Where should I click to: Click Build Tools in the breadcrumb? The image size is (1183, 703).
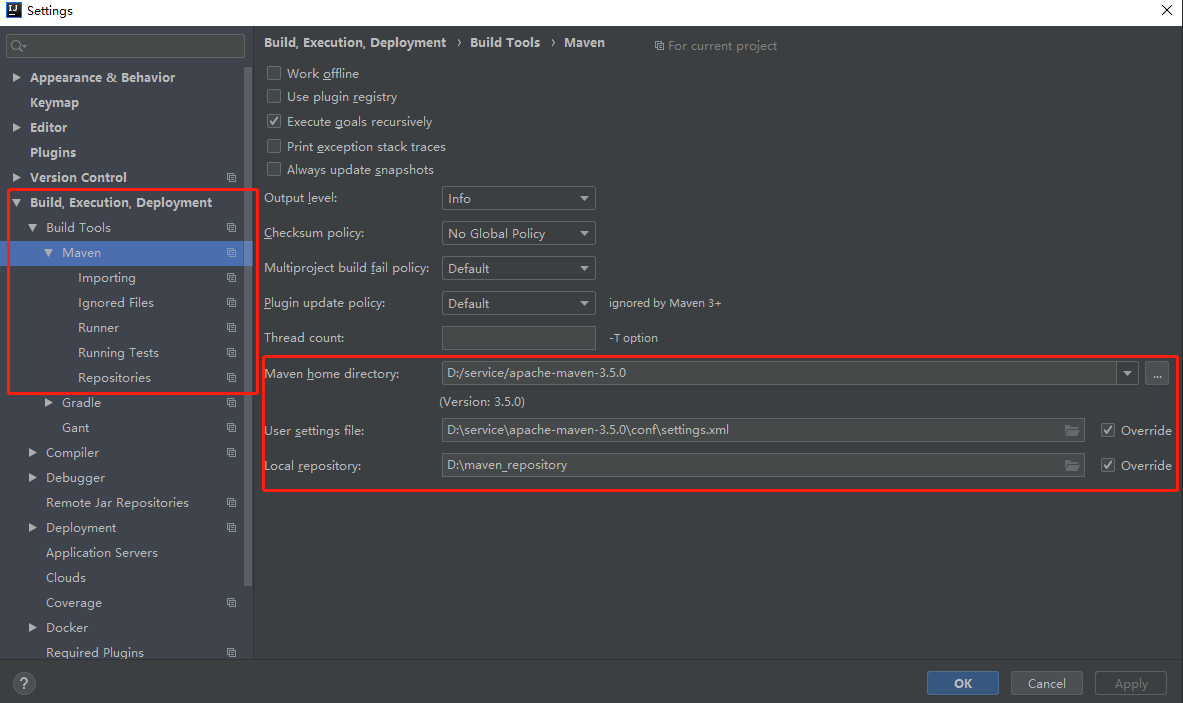click(505, 42)
